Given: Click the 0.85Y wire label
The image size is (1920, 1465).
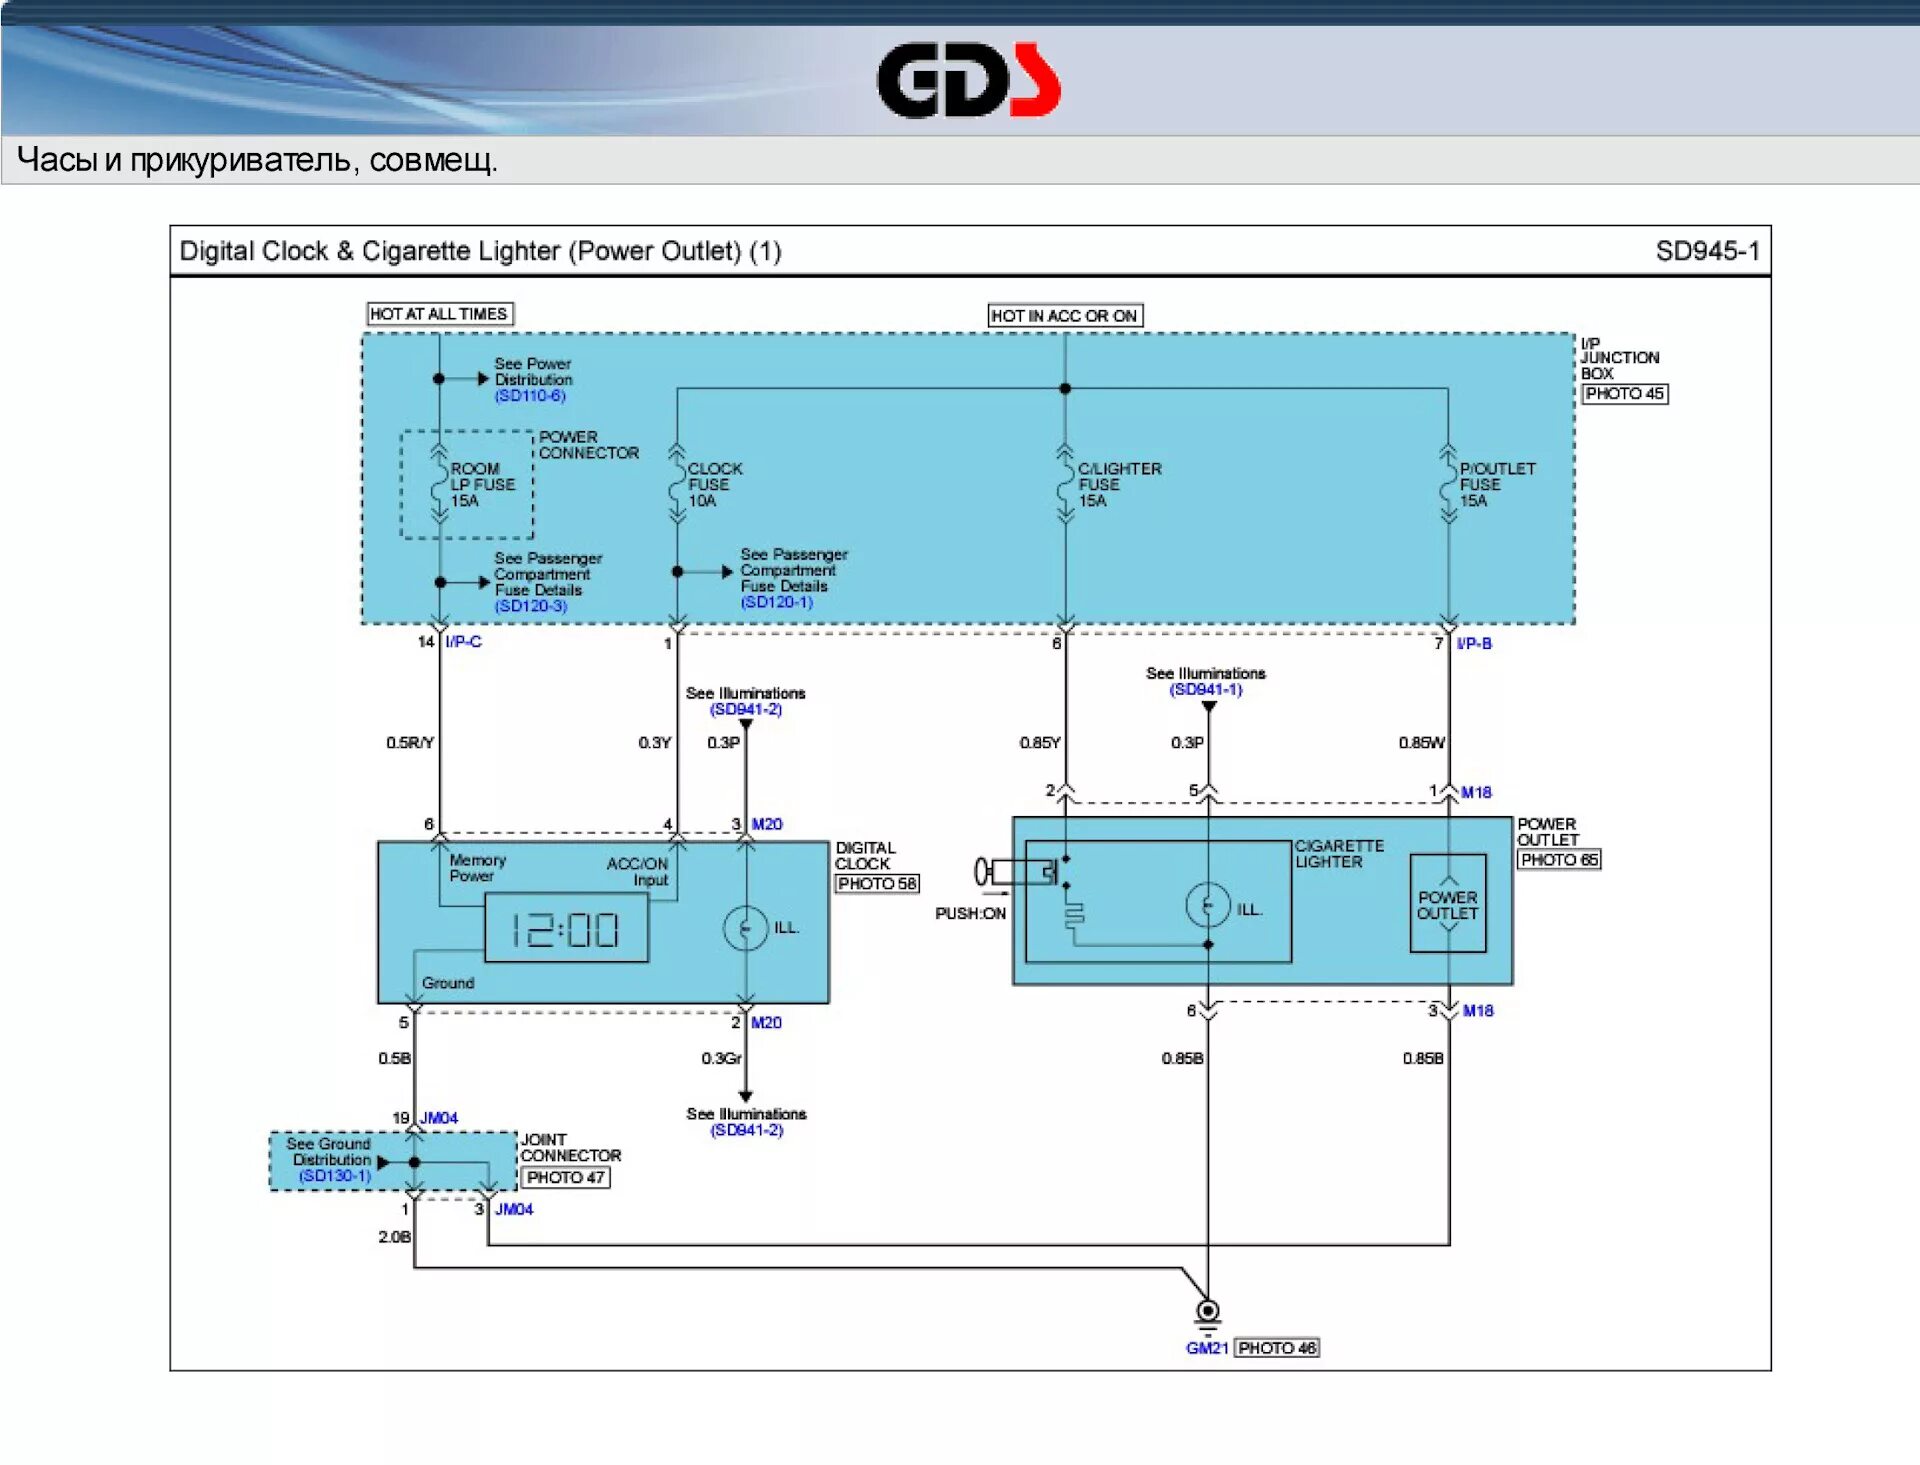Looking at the screenshot, I should point(1040,743).
